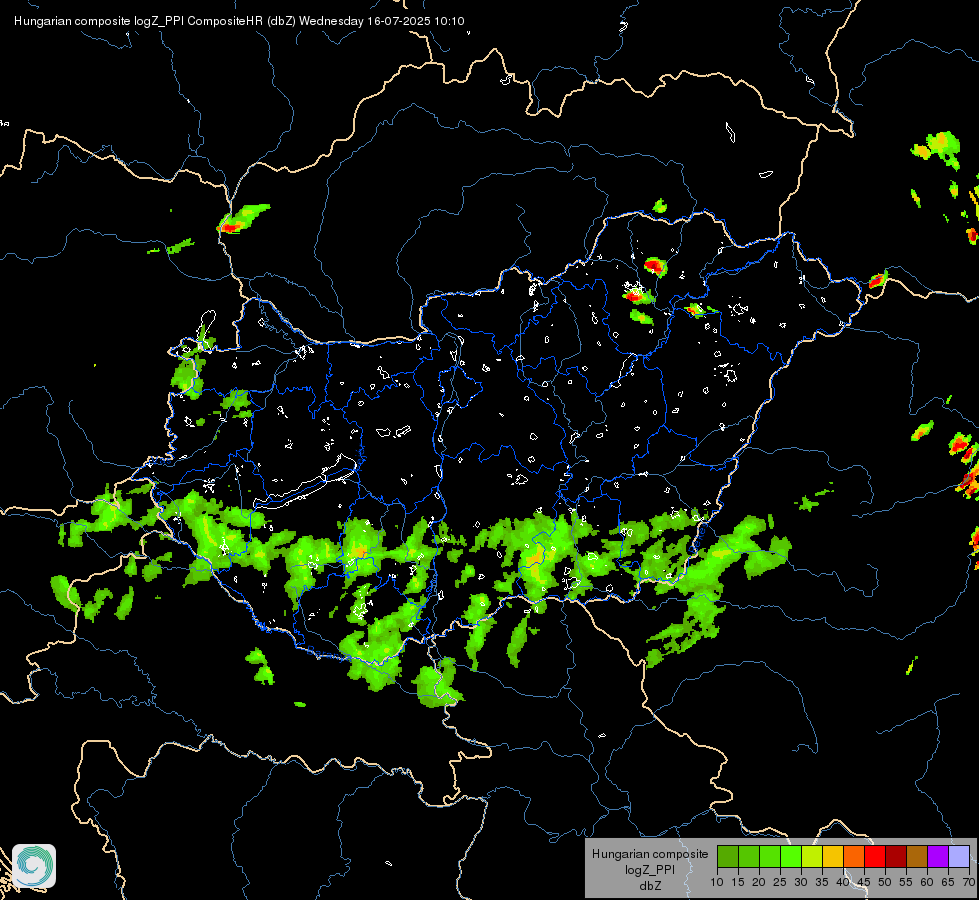Select the 55-60 dBZ brown swatch
The image size is (979, 900).
coord(917,856)
